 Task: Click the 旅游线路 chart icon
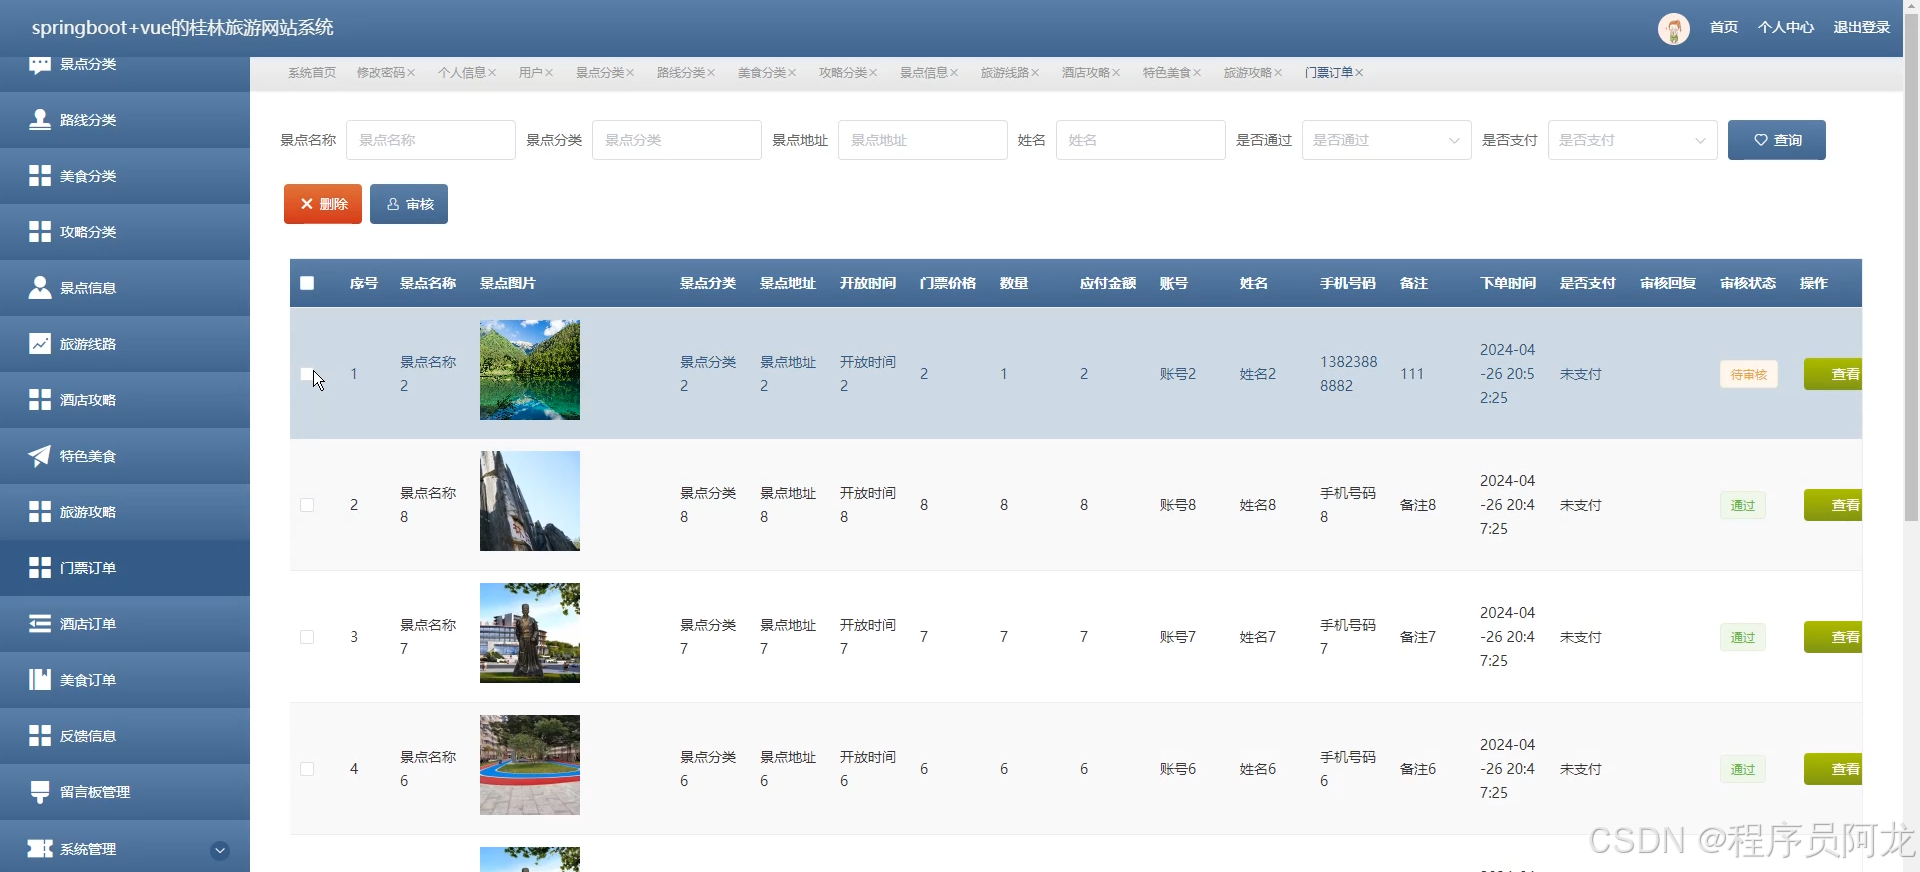pos(40,344)
